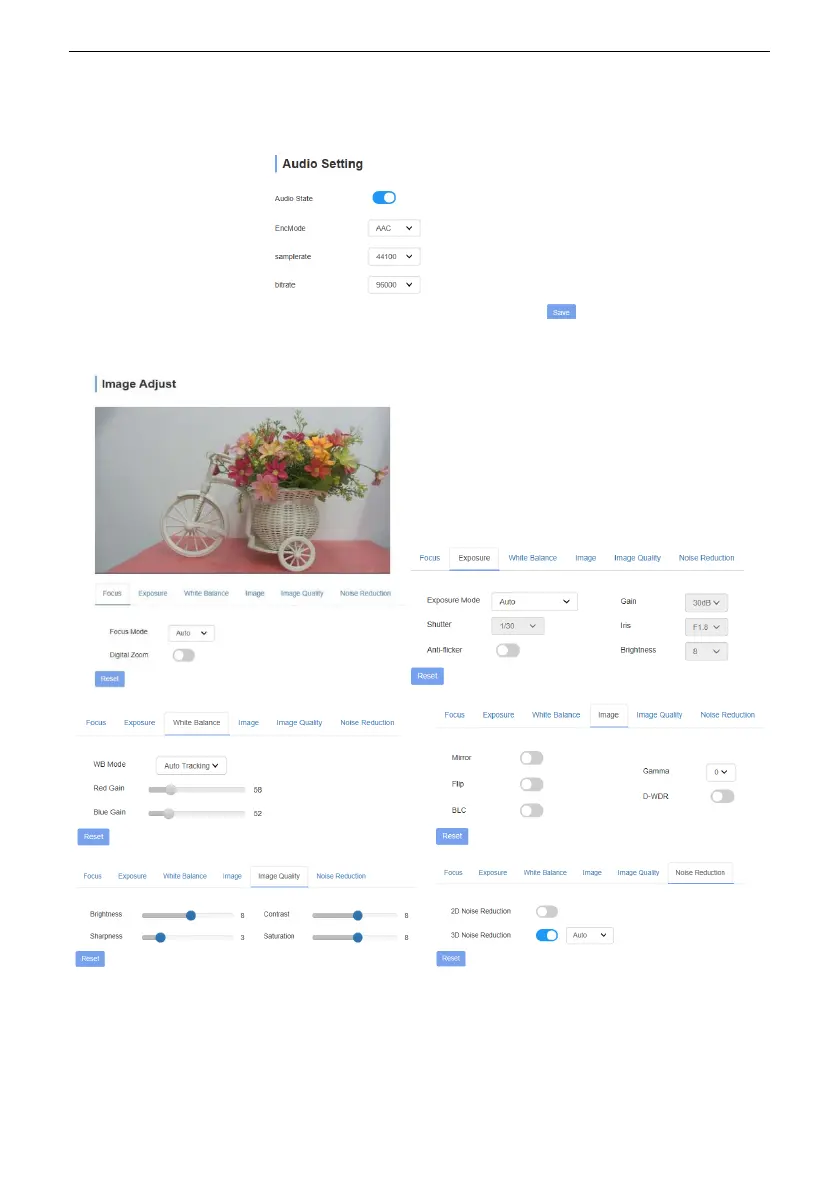Open the Gamma dropdown
Viewport: 839px width, 1191px height.
[720, 772]
